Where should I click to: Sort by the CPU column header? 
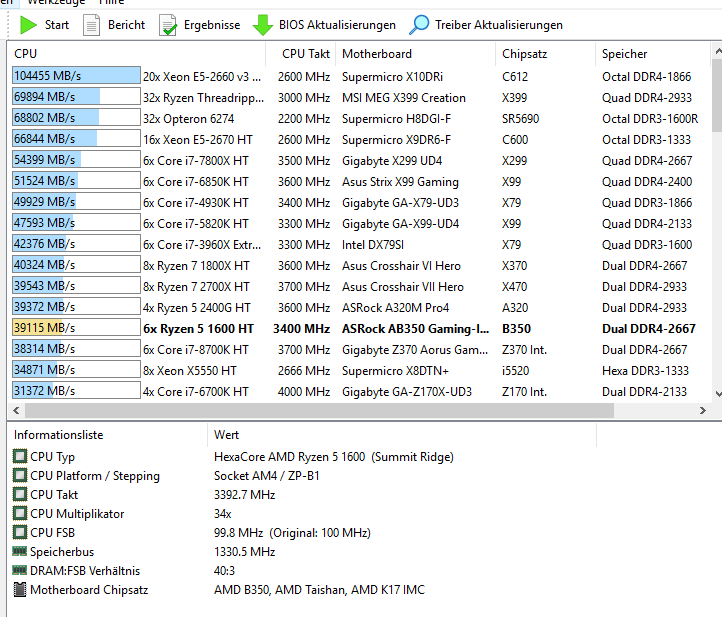pyautogui.click(x=137, y=54)
